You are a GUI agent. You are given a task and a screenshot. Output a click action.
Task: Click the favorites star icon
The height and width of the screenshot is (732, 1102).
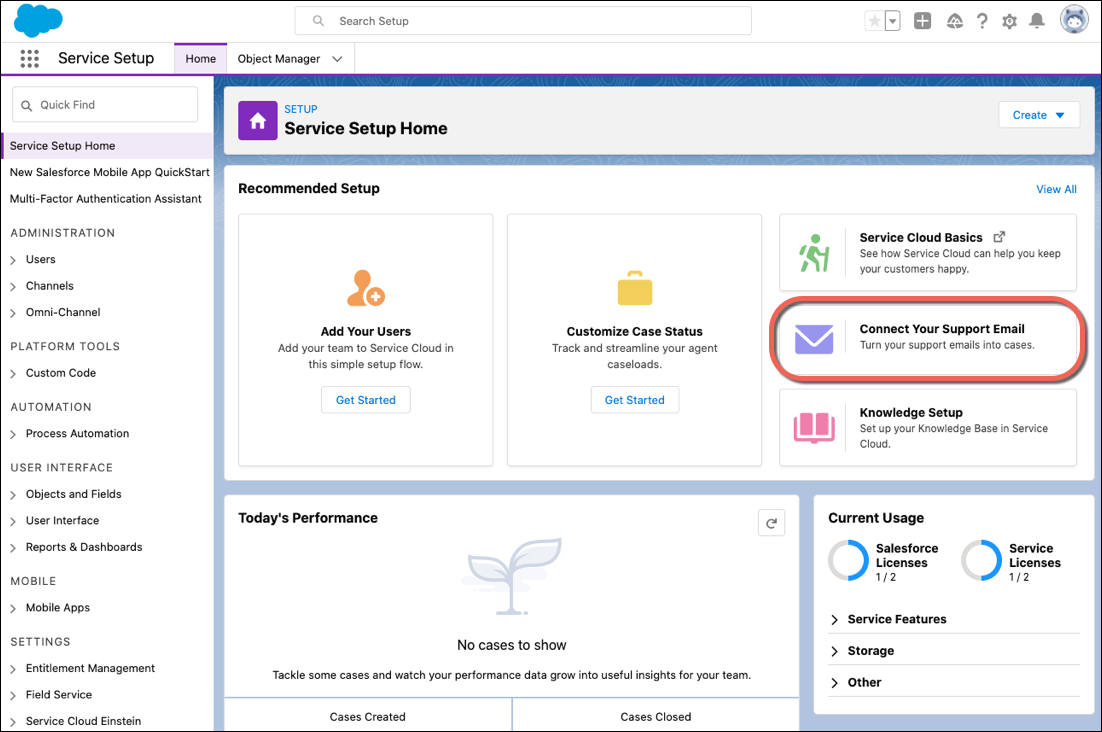click(x=874, y=21)
